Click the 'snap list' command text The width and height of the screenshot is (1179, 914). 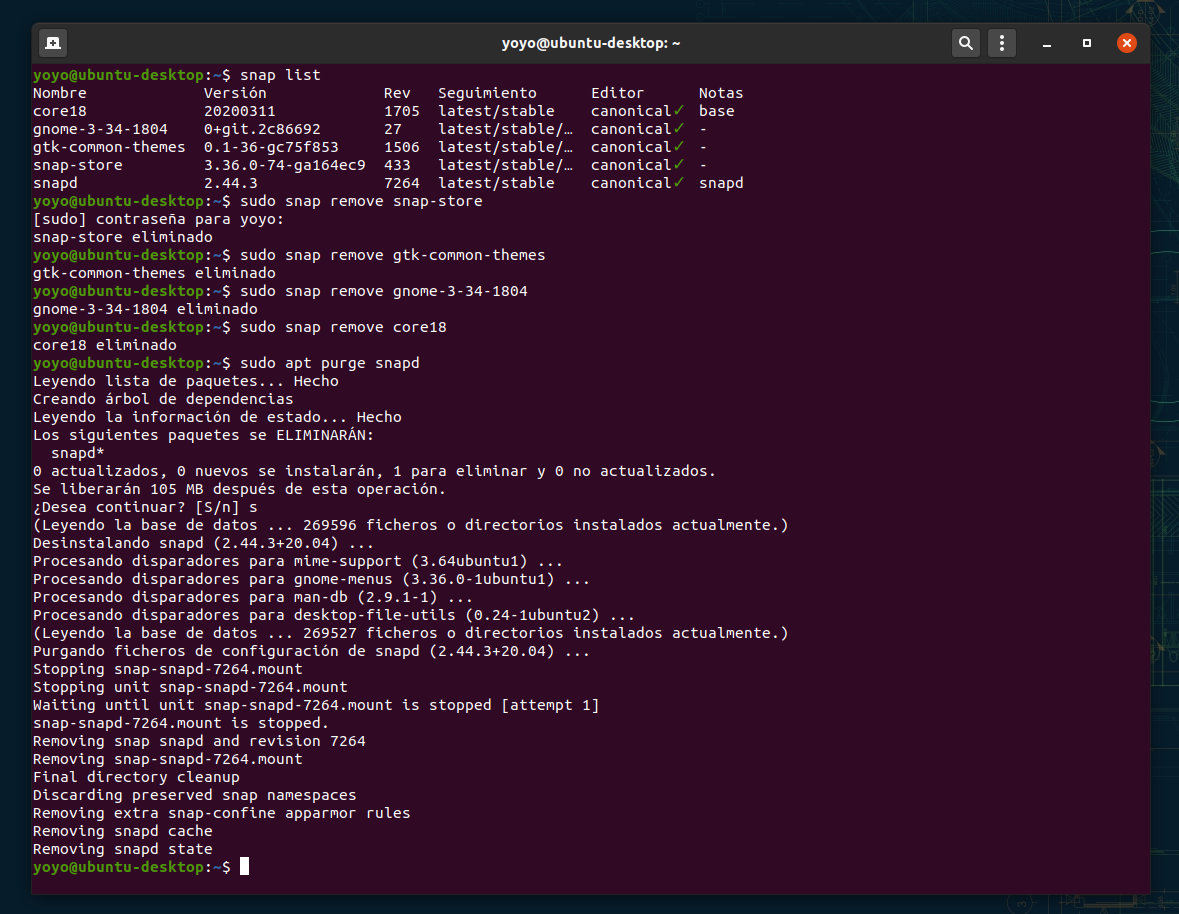280,75
